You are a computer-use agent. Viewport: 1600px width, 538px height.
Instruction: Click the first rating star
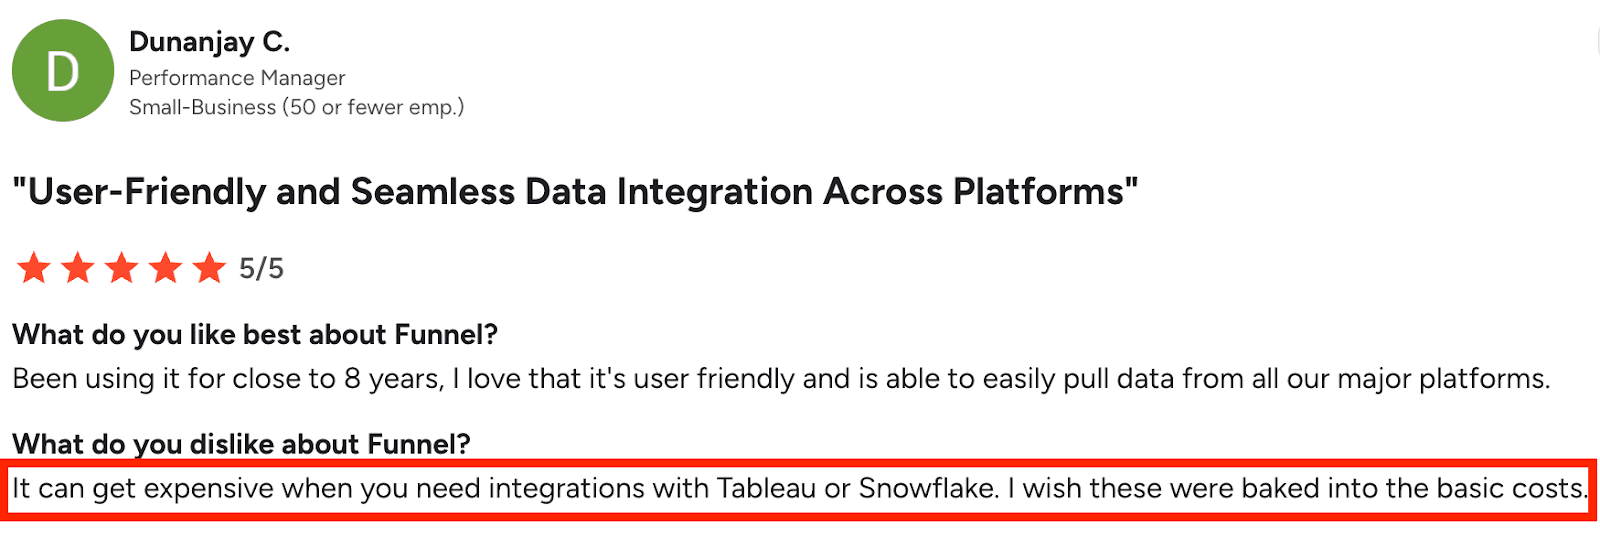tap(34, 268)
